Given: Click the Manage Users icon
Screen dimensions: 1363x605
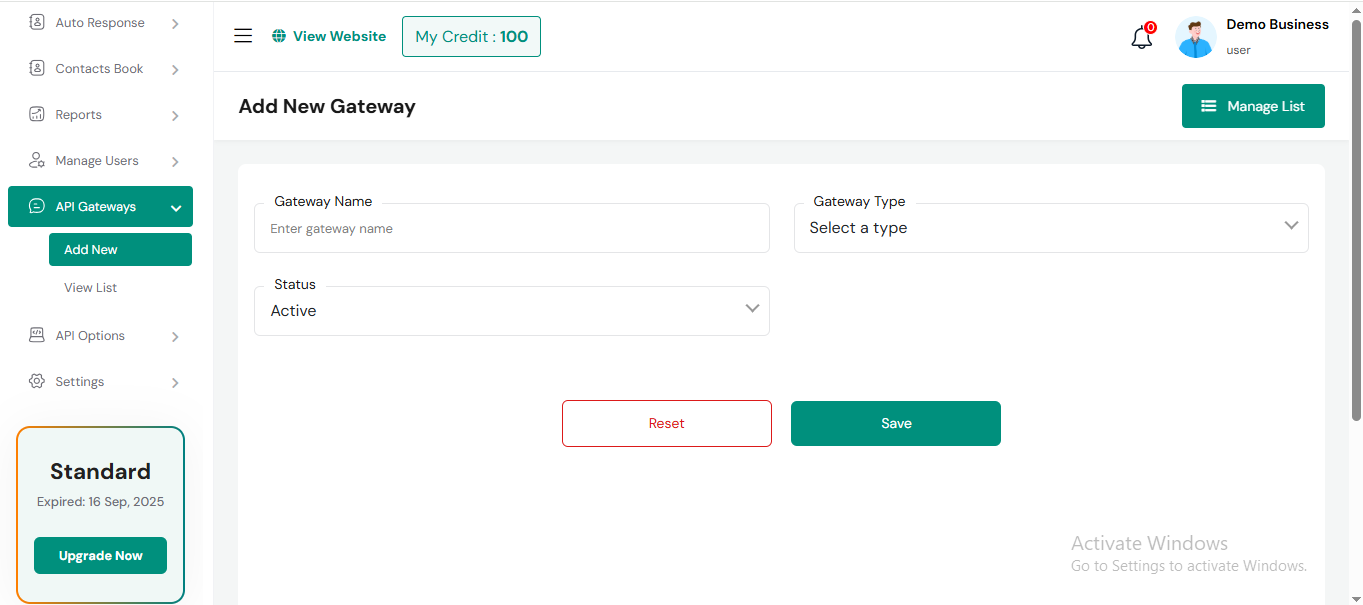Looking at the screenshot, I should click(x=37, y=160).
